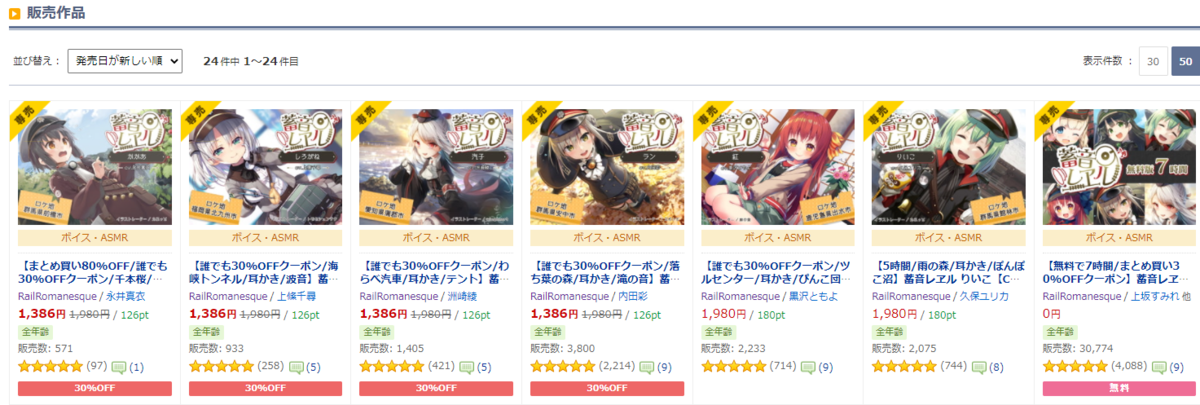Click star rating of the 3,800-sales product
The image size is (1200, 405).
(x=563, y=367)
